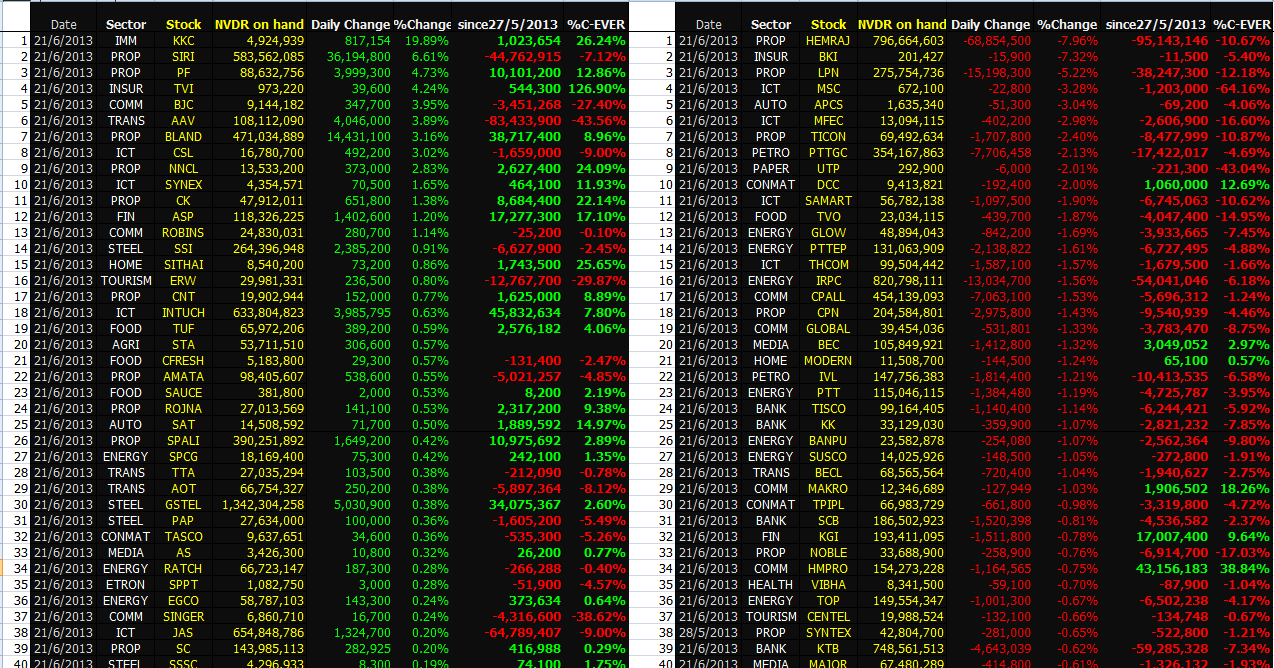
Task: Select the THCOM stock cell
Action: tap(828, 265)
